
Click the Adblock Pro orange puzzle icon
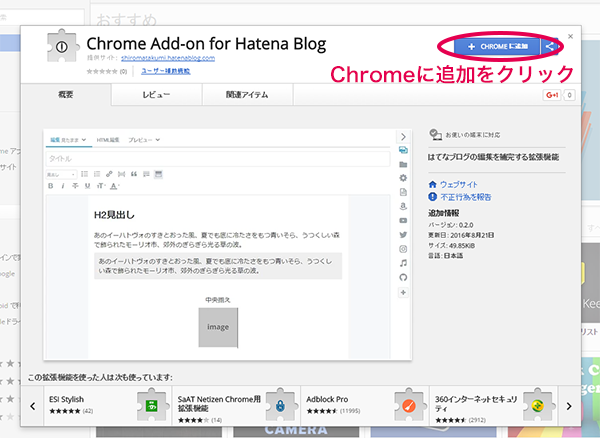[409, 405]
